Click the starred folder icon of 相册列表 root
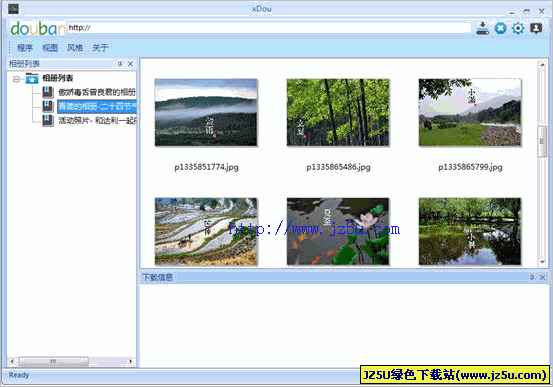The width and height of the screenshot is (553, 387). click(x=32, y=78)
